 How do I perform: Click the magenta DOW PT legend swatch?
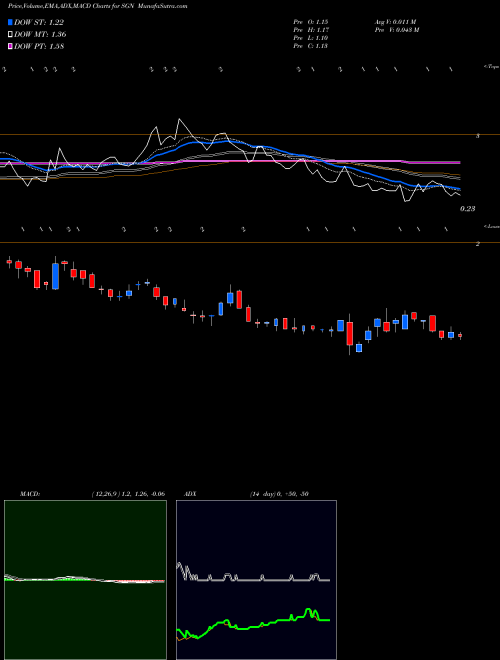(11, 47)
